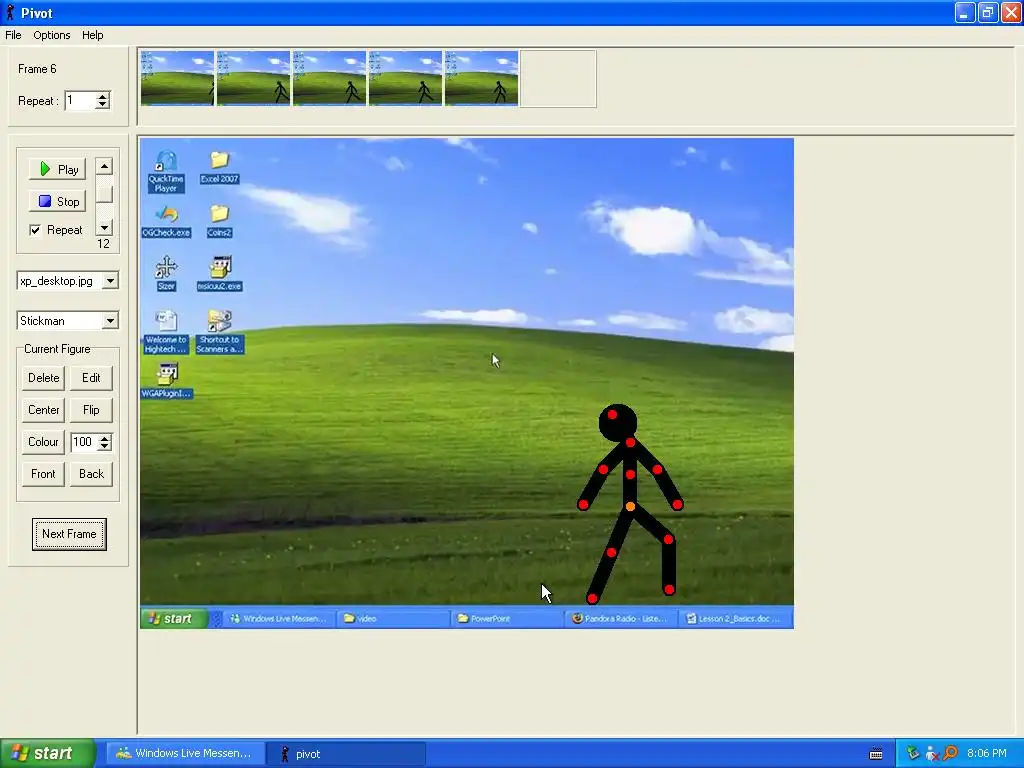Click the QuickTime Player icon in the background
This screenshot has width=1024, height=768.
(166, 171)
